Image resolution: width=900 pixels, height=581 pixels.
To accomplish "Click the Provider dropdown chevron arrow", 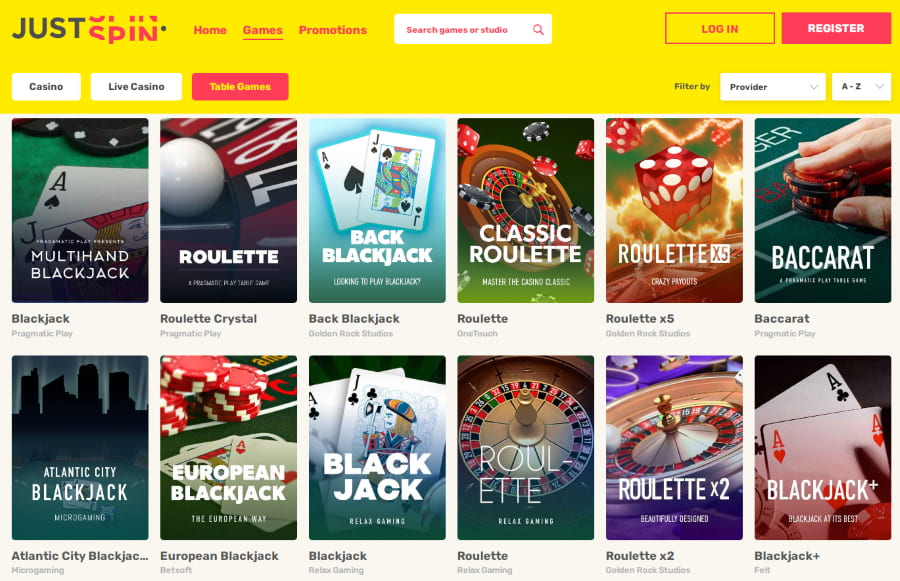I will coord(813,87).
